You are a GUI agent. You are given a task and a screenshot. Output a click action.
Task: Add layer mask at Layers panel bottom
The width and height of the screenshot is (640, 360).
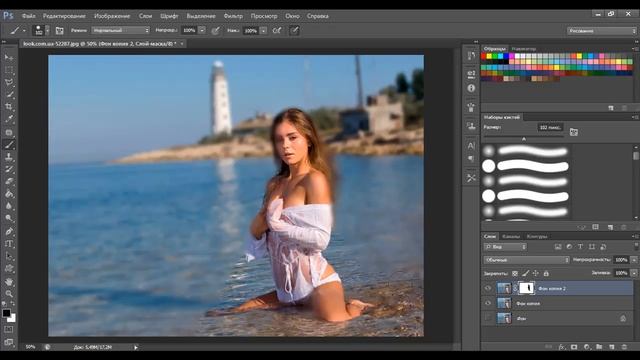(574, 347)
